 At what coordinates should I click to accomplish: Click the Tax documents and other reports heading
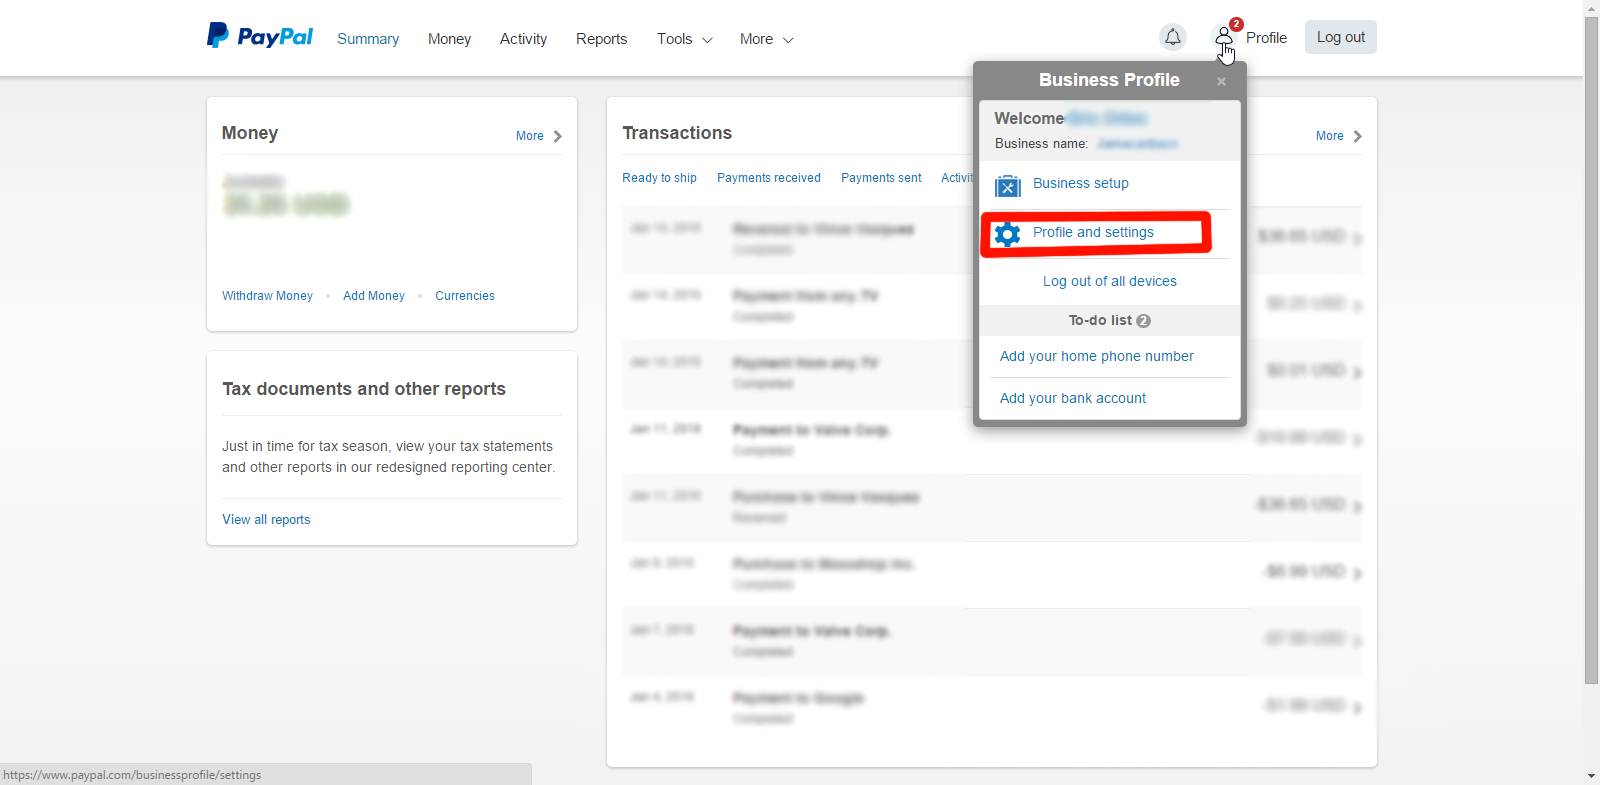click(364, 389)
